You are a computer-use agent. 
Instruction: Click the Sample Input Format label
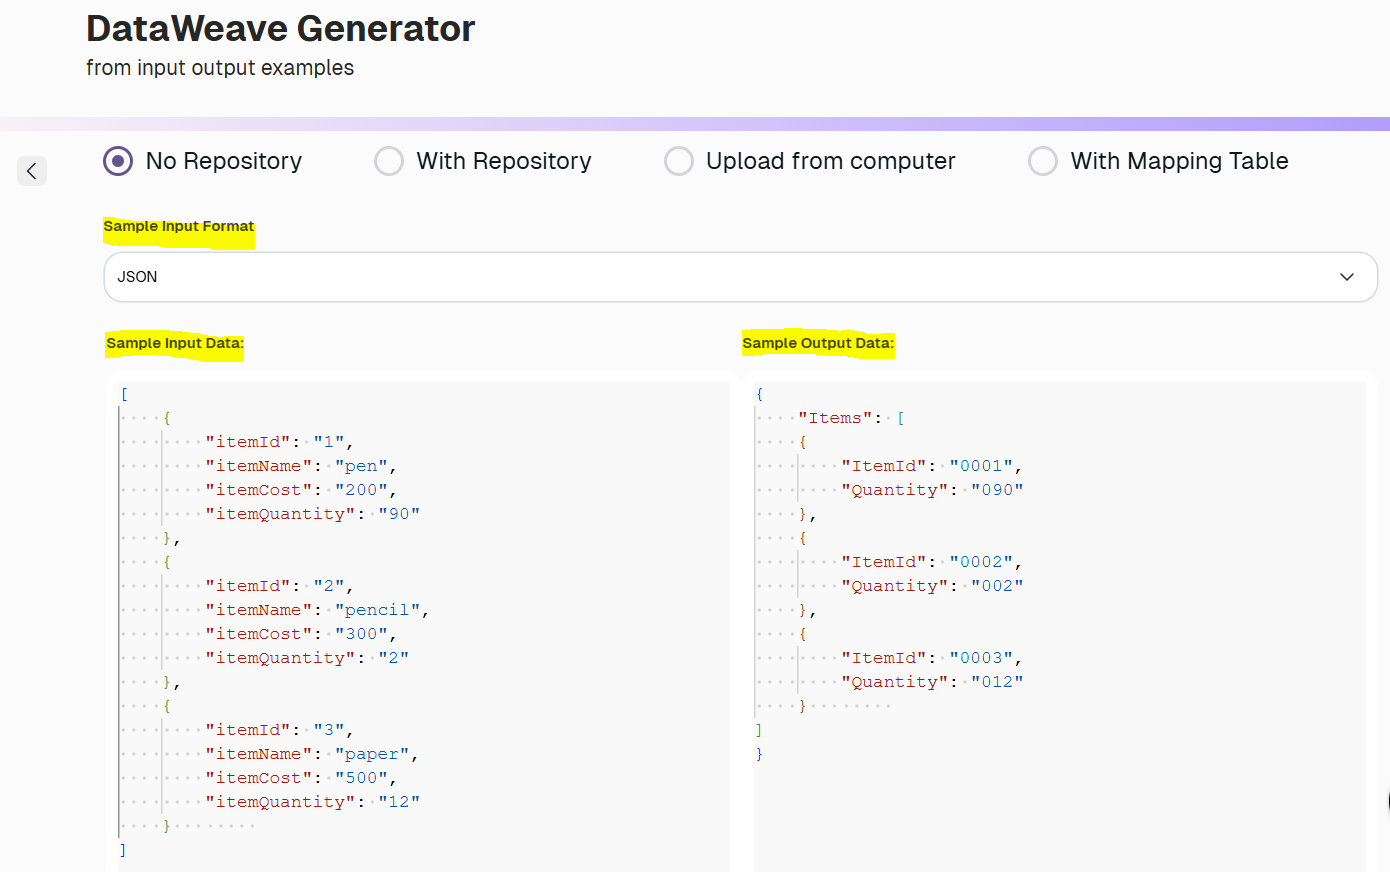(179, 226)
